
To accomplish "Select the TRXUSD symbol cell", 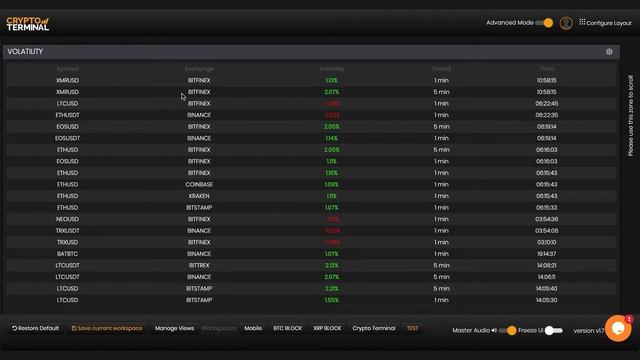I will (x=67, y=242).
